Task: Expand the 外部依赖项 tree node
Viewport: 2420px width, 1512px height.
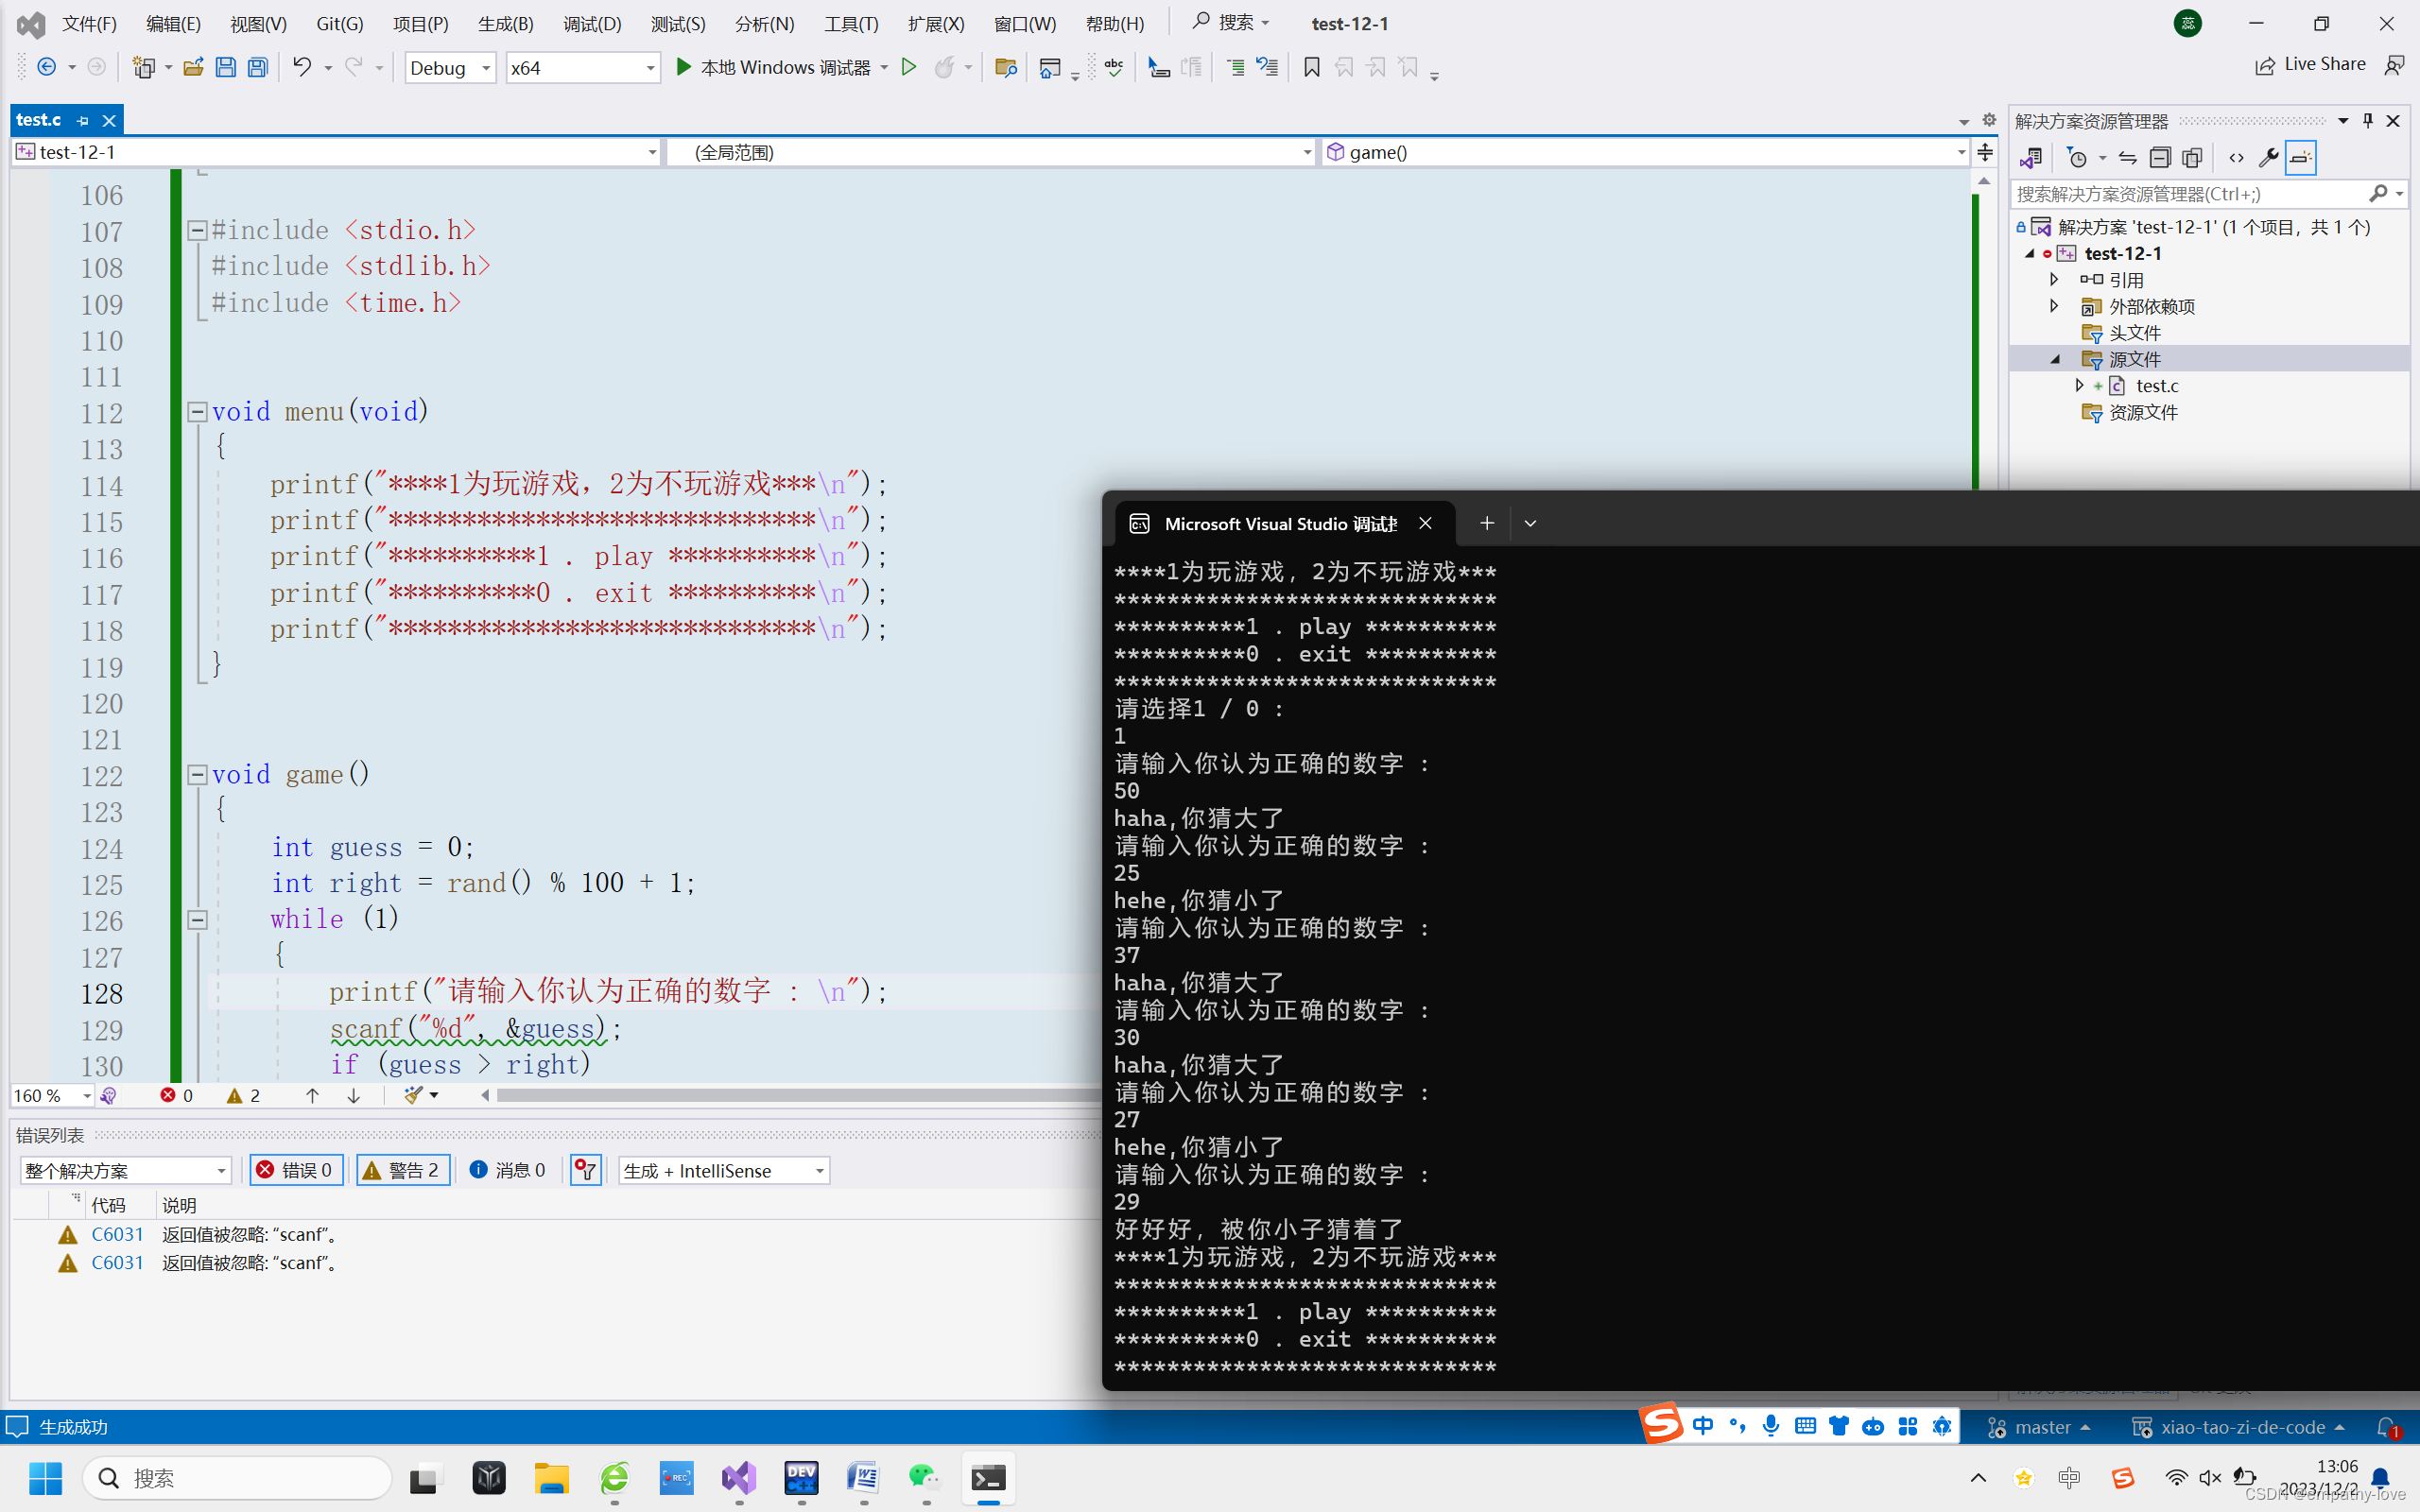Action: point(2054,306)
